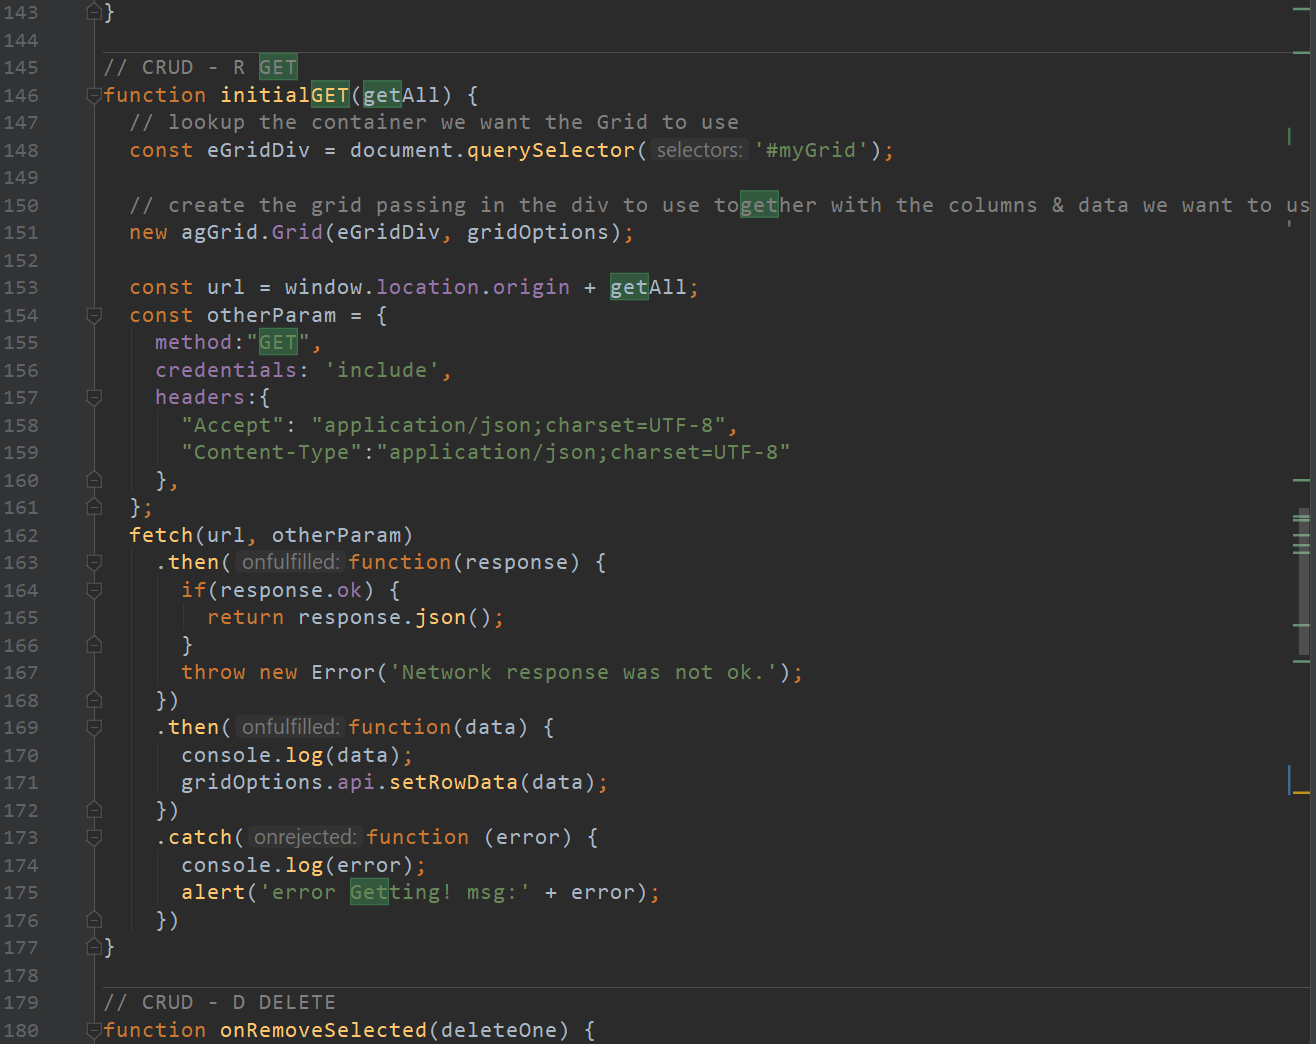Click the fold arrow beside const otherParam

(x=94, y=315)
